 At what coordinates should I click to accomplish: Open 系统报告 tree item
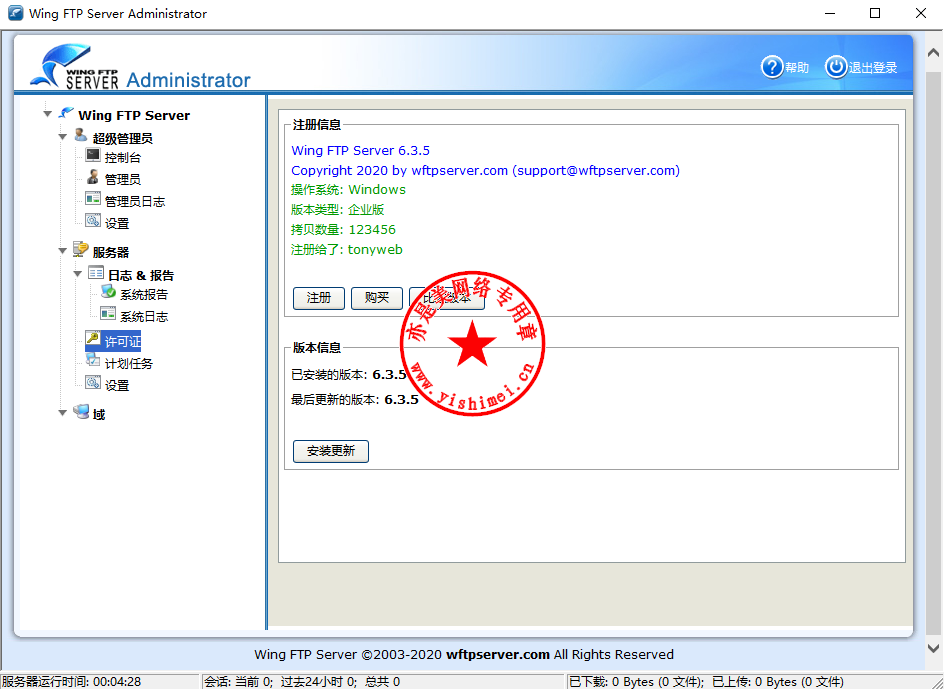pos(144,295)
